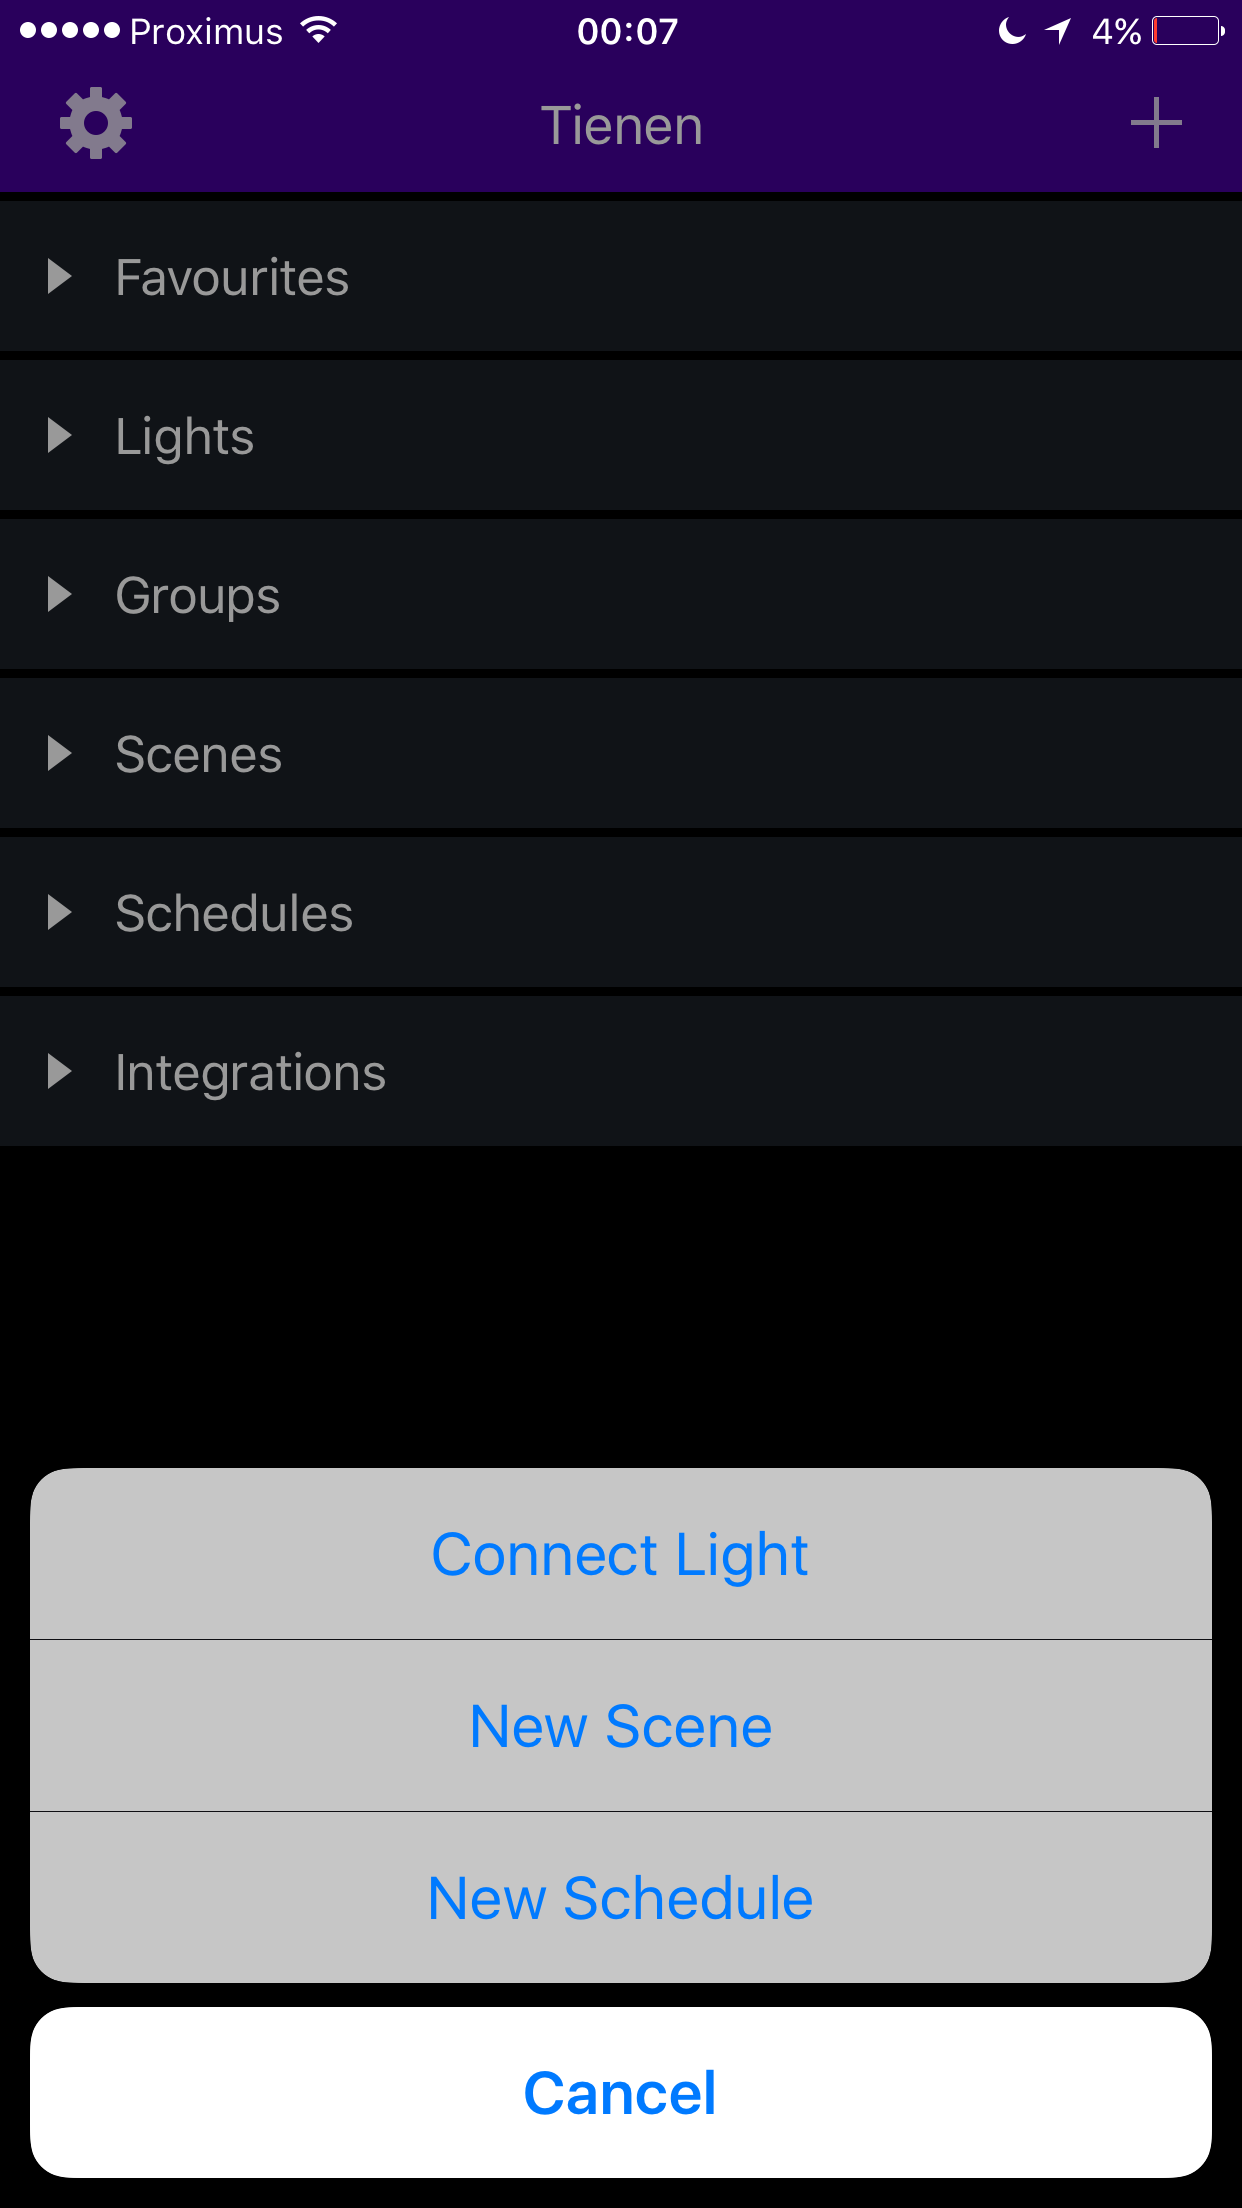Expand the Schedules disclosure triangle
This screenshot has height=2208, width=1242.
coord(60,913)
